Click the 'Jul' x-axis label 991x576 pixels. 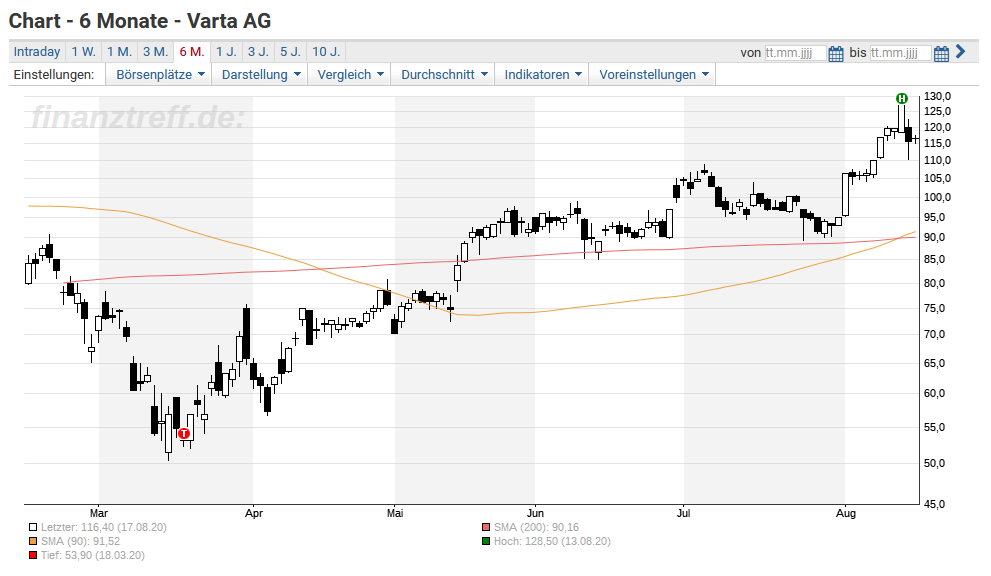(683, 513)
